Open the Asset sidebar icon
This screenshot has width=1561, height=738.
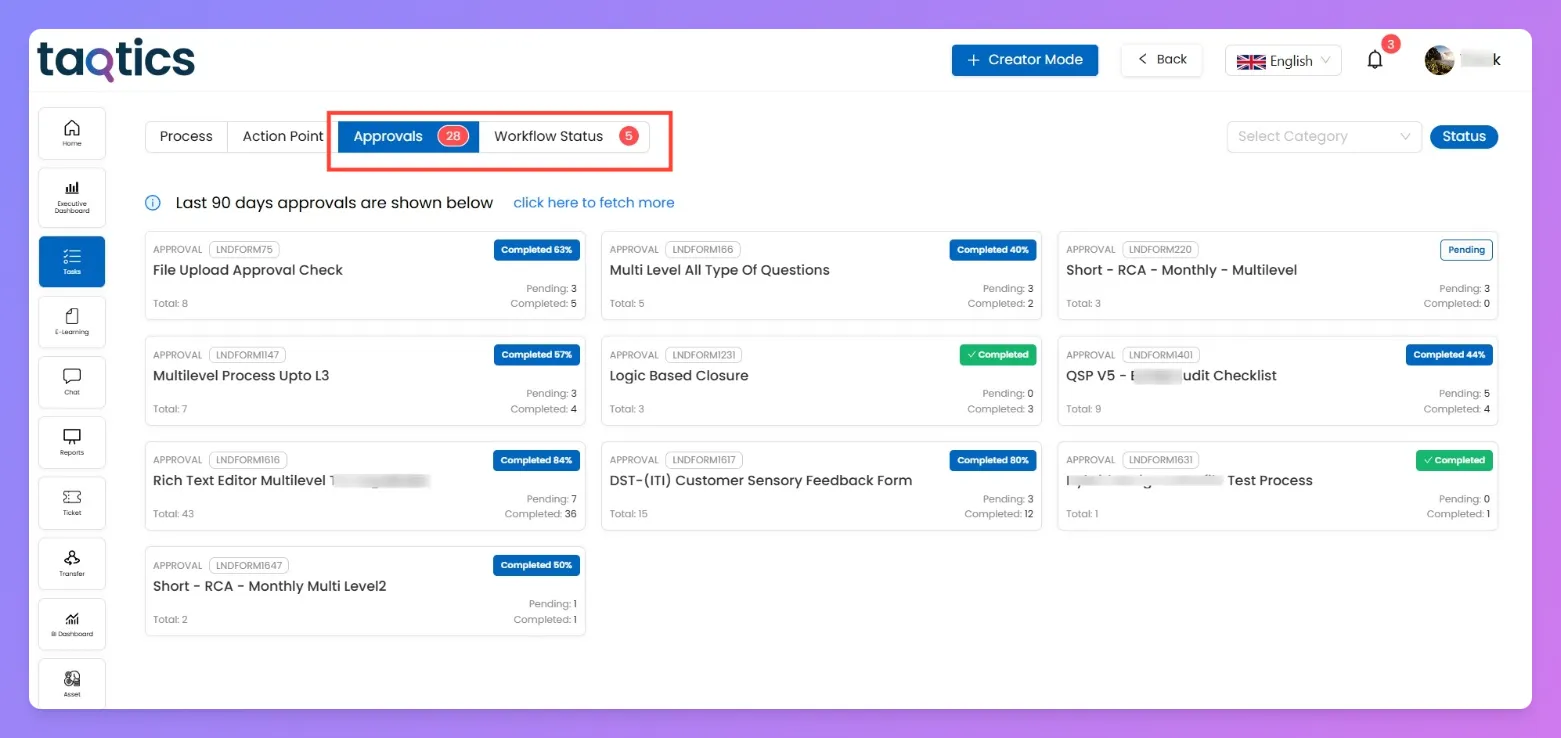[x=71, y=683]
